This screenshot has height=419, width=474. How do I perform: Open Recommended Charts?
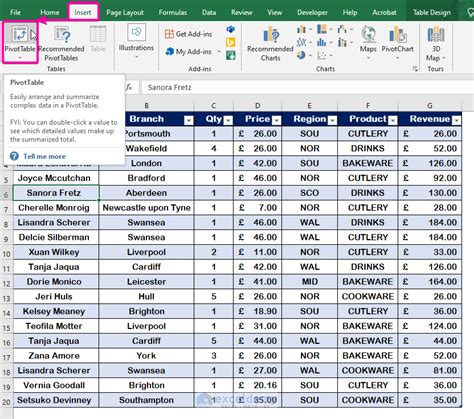coord(270,44)
